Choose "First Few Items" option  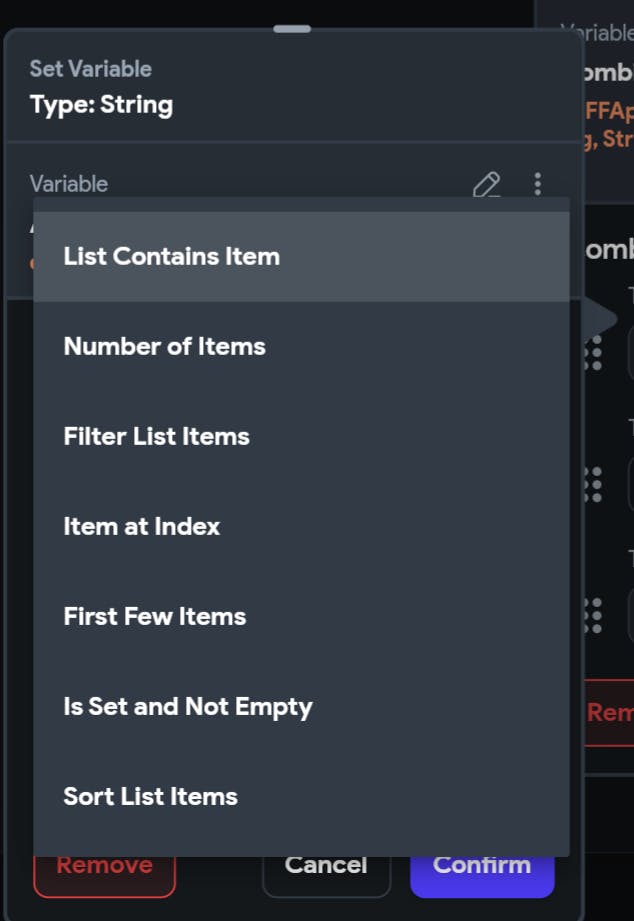(x=154, y=617)
